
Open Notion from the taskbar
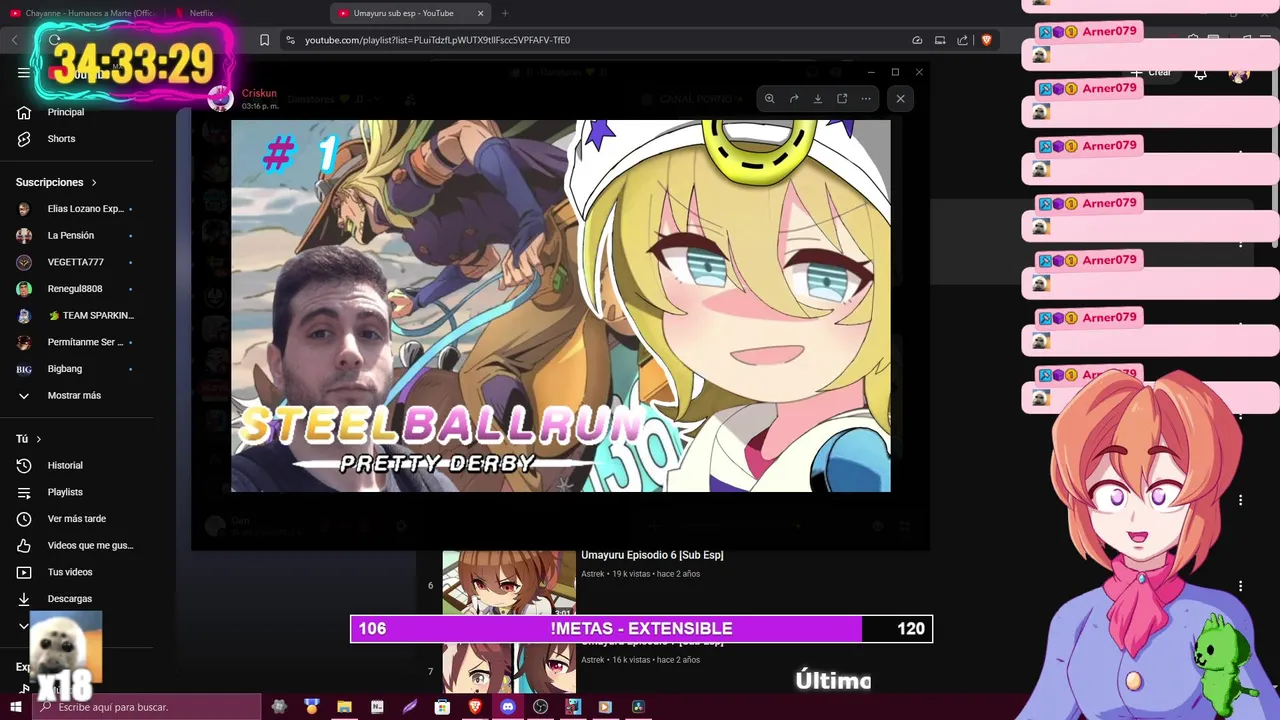coord(377,707)
